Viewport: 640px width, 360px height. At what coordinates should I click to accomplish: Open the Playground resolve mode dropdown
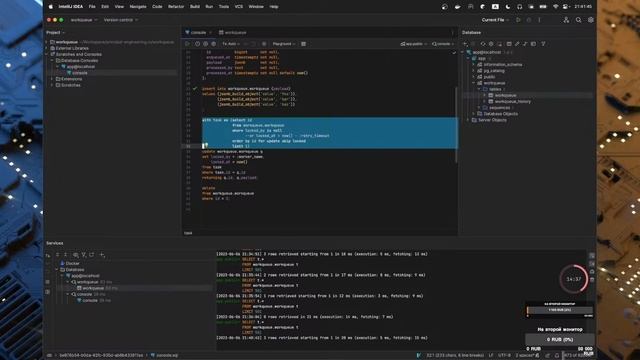click(284, 44)
